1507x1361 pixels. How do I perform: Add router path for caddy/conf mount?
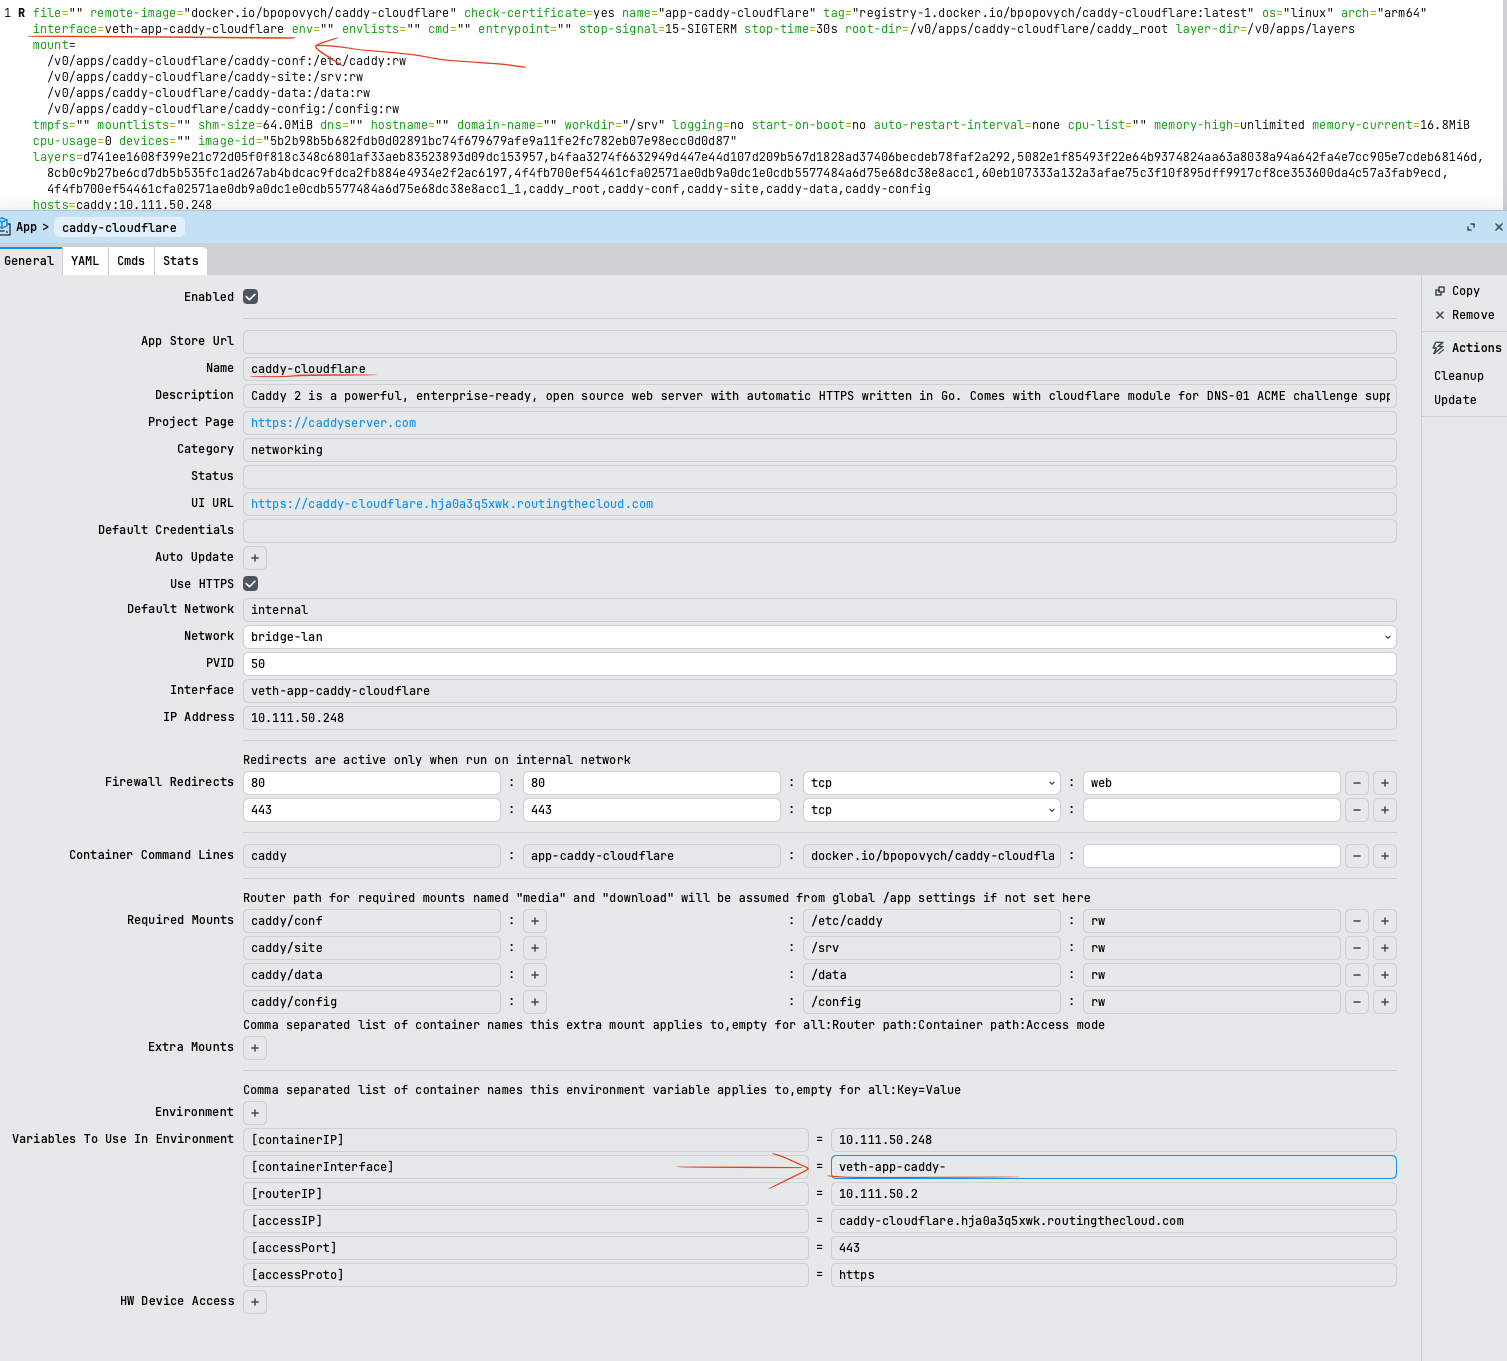(535, 921)
